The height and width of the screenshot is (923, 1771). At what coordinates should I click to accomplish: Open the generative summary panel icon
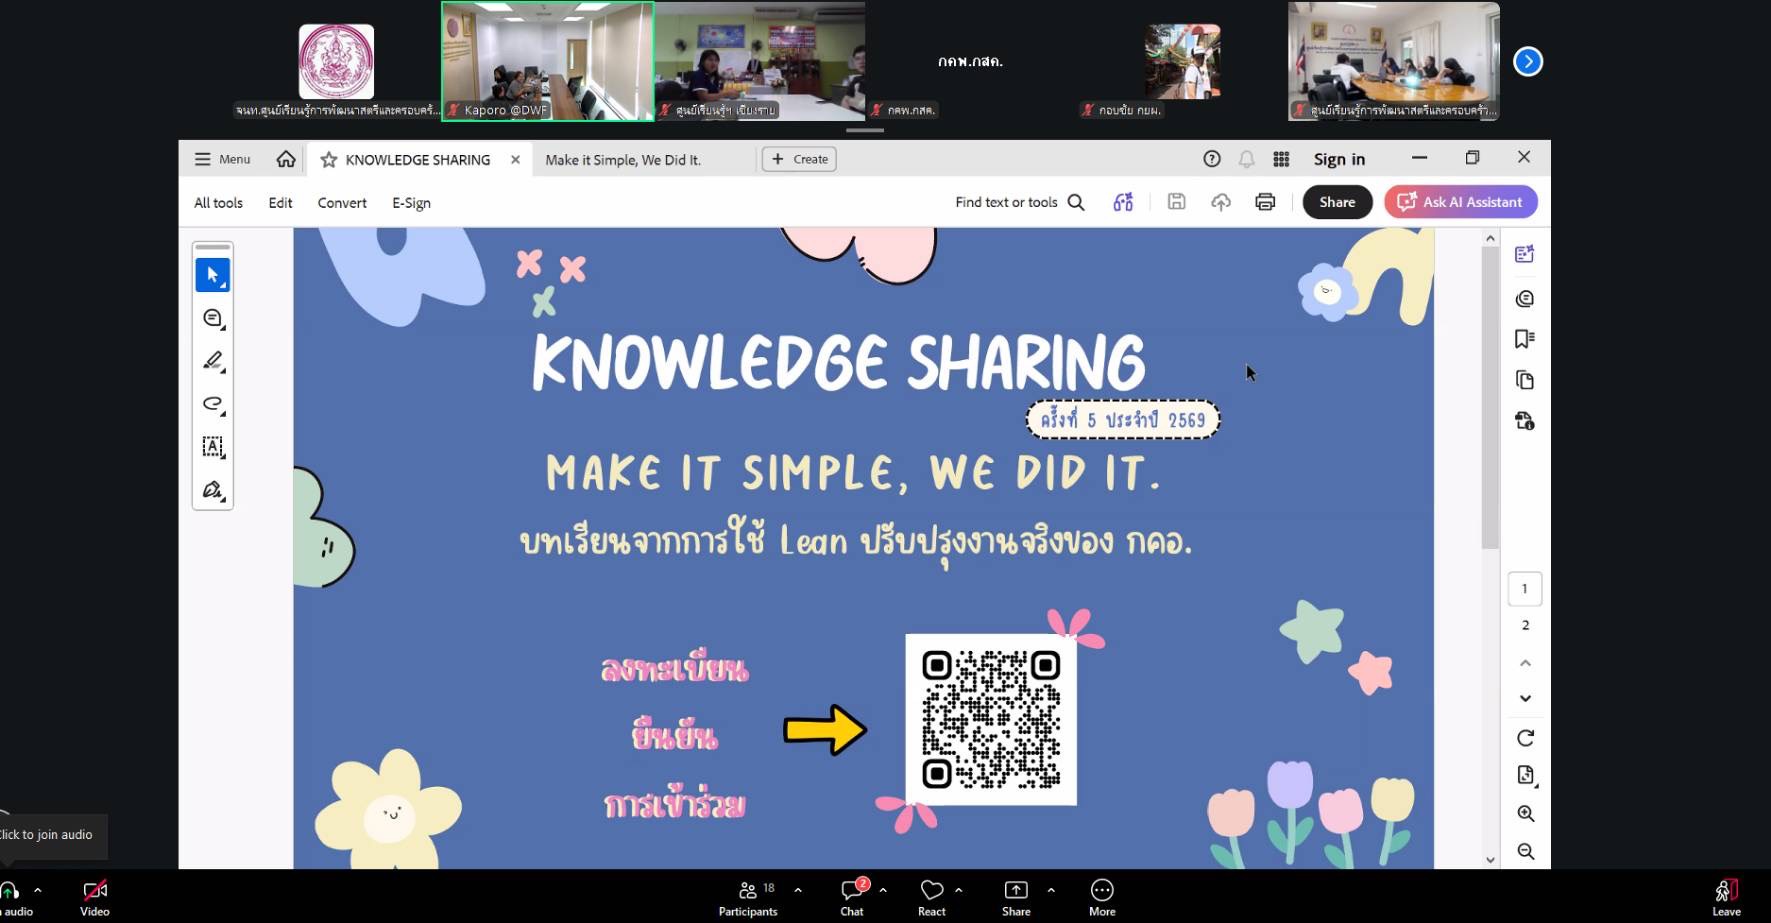[1525, 255]
